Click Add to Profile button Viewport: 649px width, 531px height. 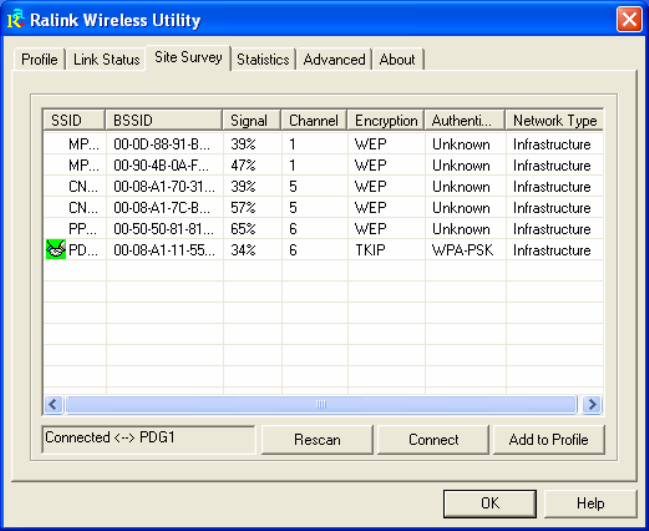click(548, 440)
